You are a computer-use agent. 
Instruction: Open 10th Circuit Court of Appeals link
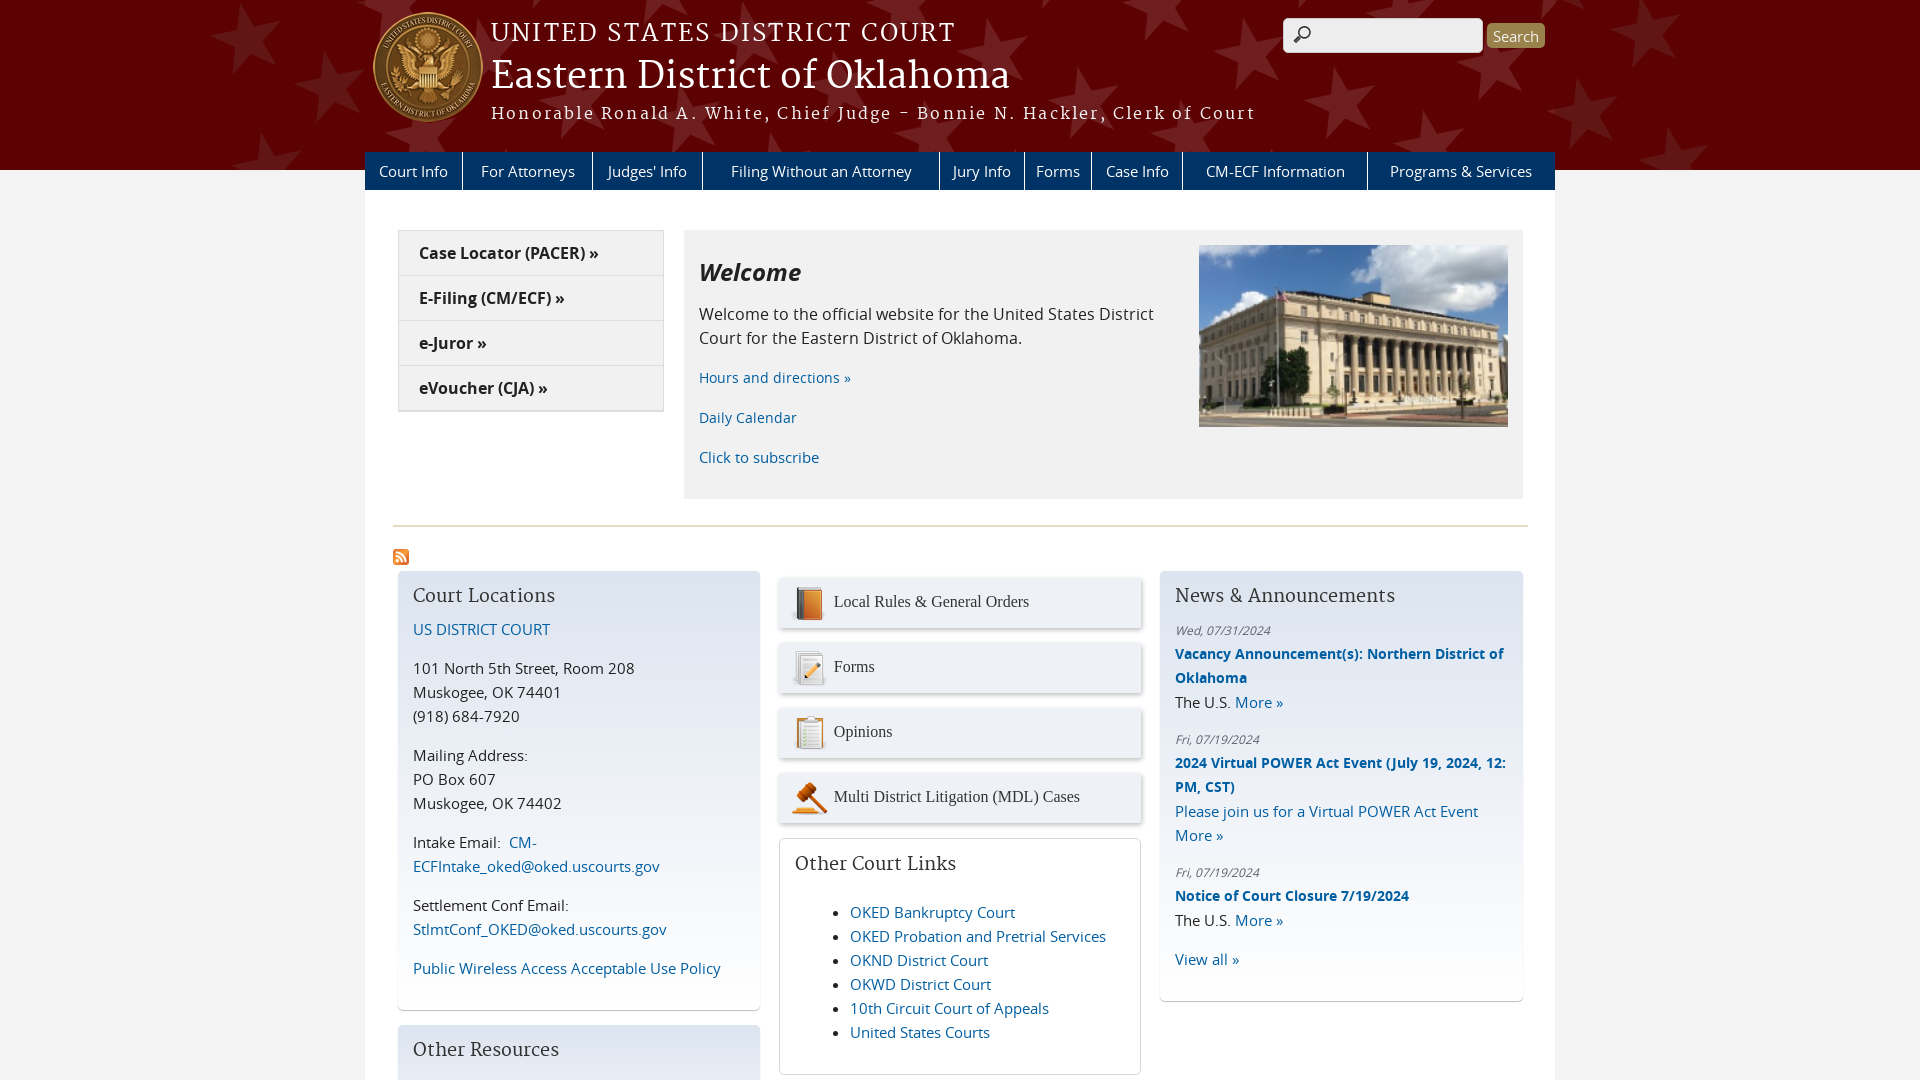(949, 1008)
